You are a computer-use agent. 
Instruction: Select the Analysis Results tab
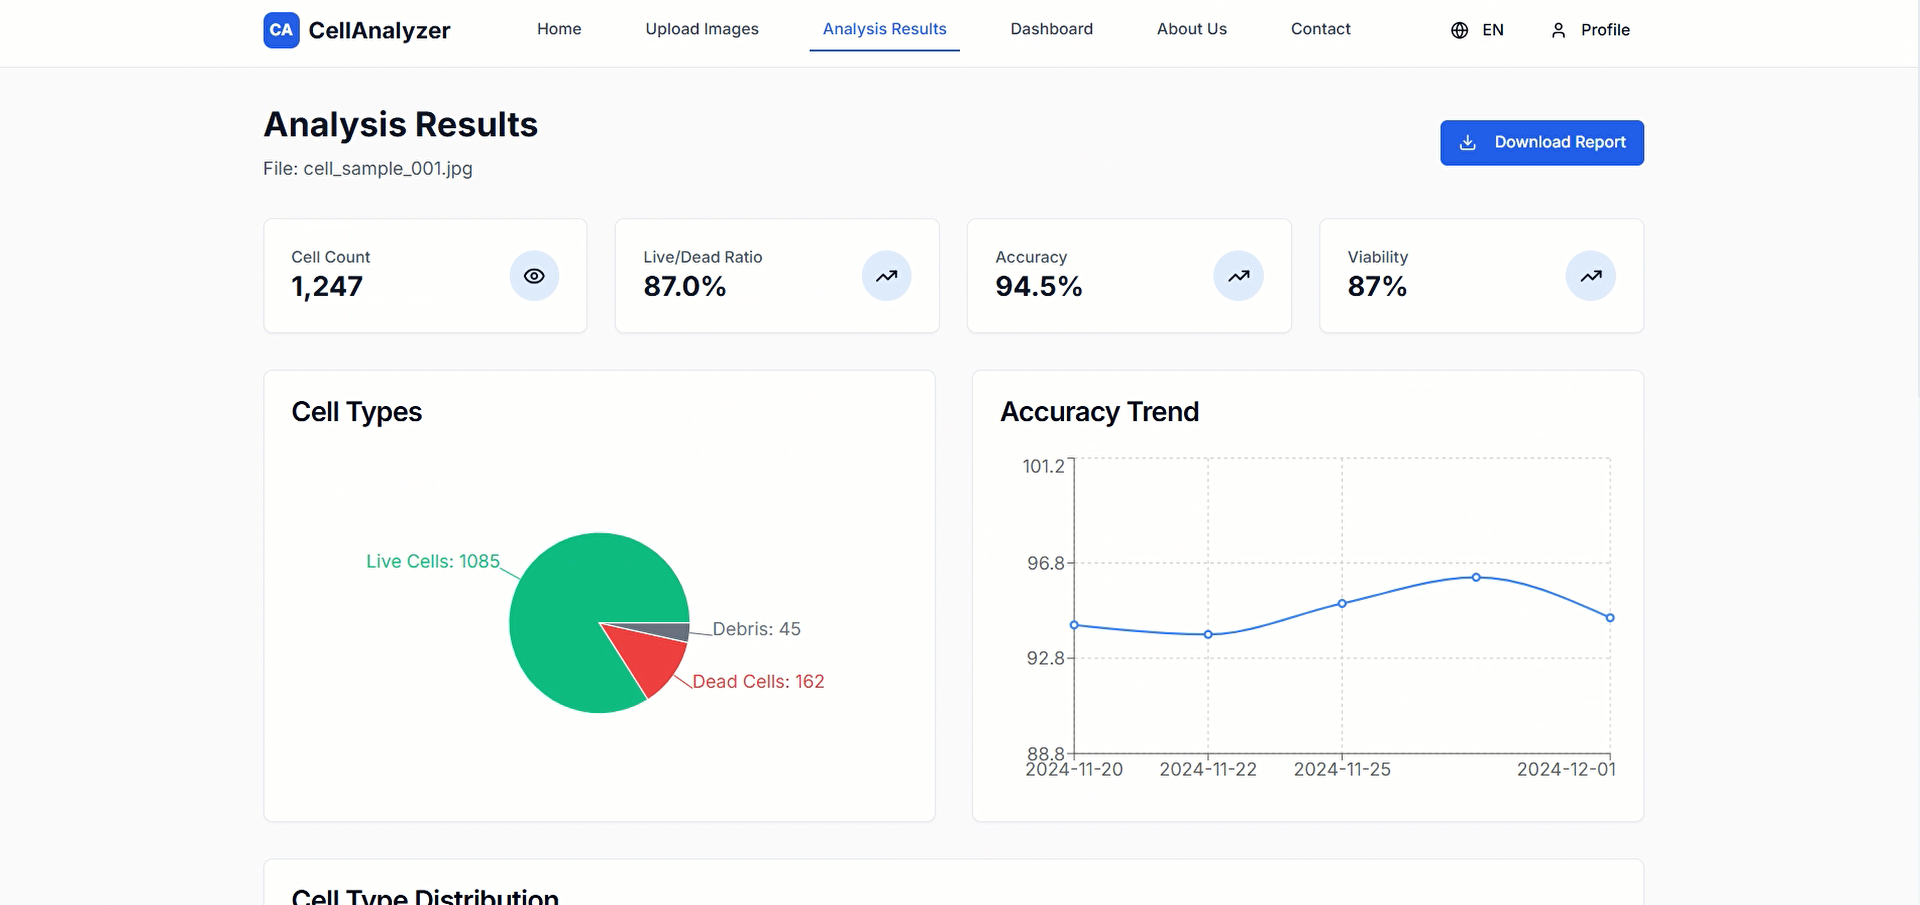tap(884, 29)
